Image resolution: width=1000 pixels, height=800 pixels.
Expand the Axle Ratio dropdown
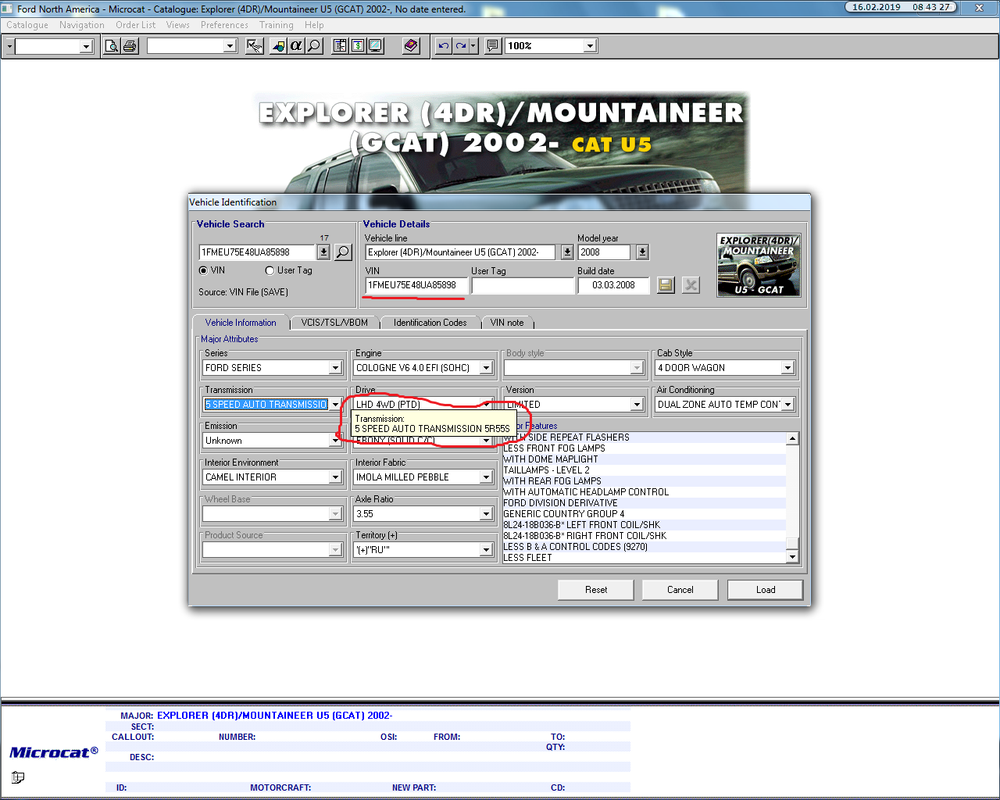tap(486, 514)
